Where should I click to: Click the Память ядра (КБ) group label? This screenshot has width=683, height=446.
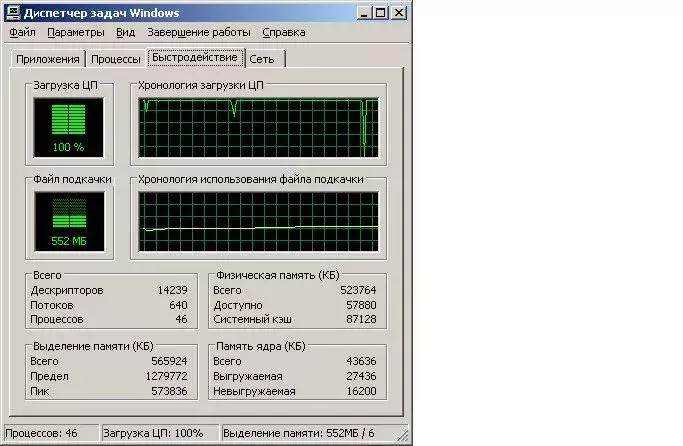[x=261, y=346]
